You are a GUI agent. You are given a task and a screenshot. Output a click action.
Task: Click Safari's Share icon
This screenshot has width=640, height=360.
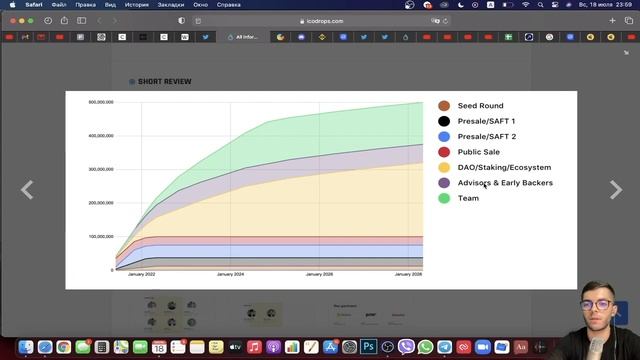click(64, 20)
